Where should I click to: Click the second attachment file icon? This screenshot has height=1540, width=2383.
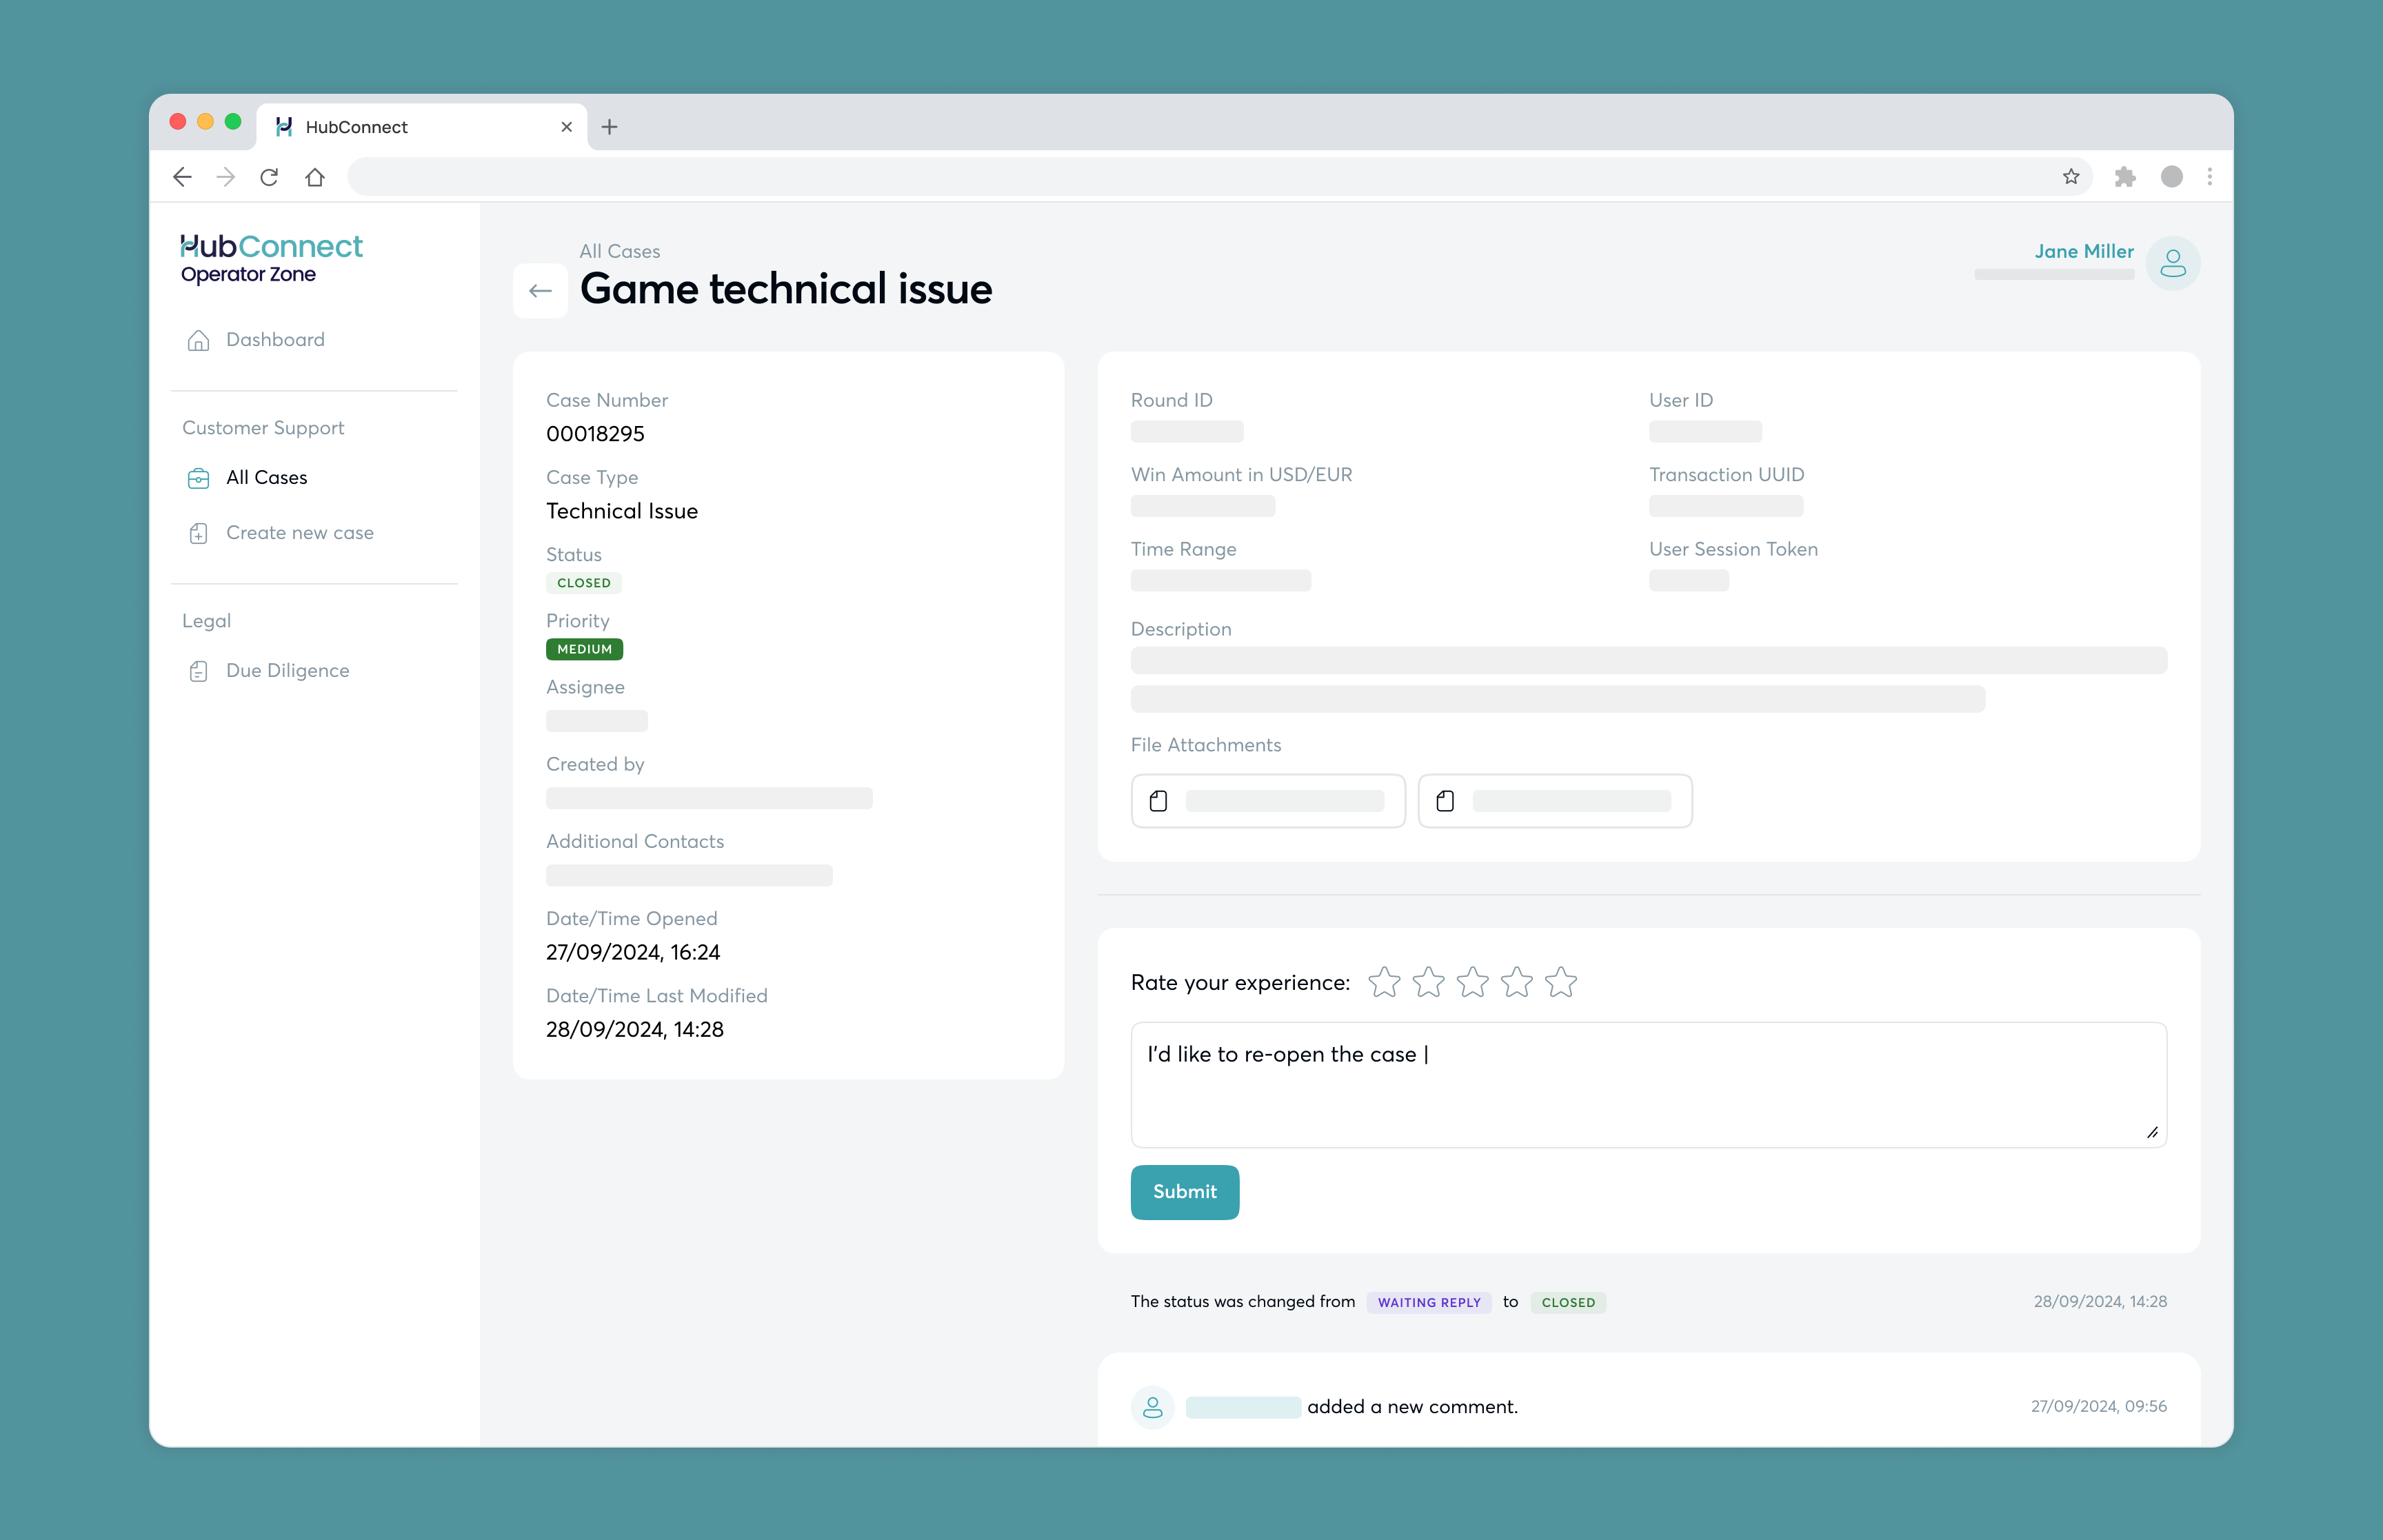1445,801
